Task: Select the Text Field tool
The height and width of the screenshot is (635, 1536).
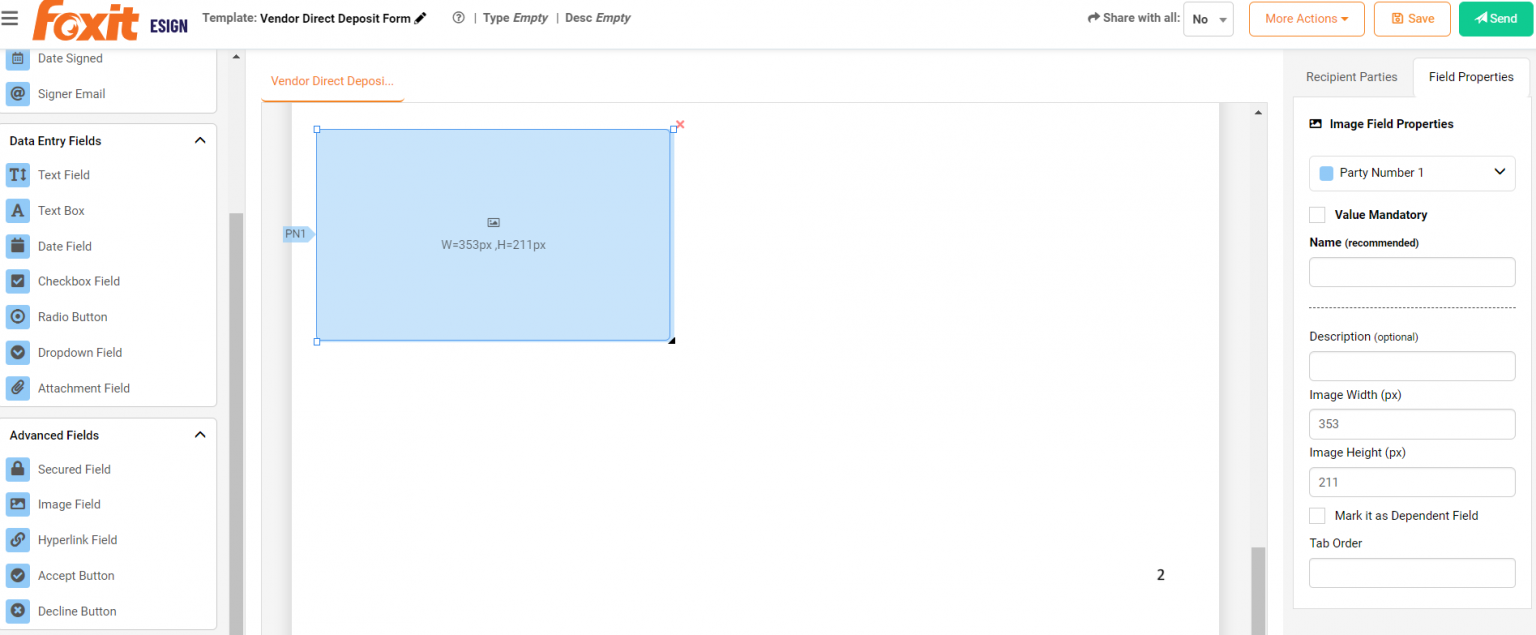Action: tap(63, 174)
